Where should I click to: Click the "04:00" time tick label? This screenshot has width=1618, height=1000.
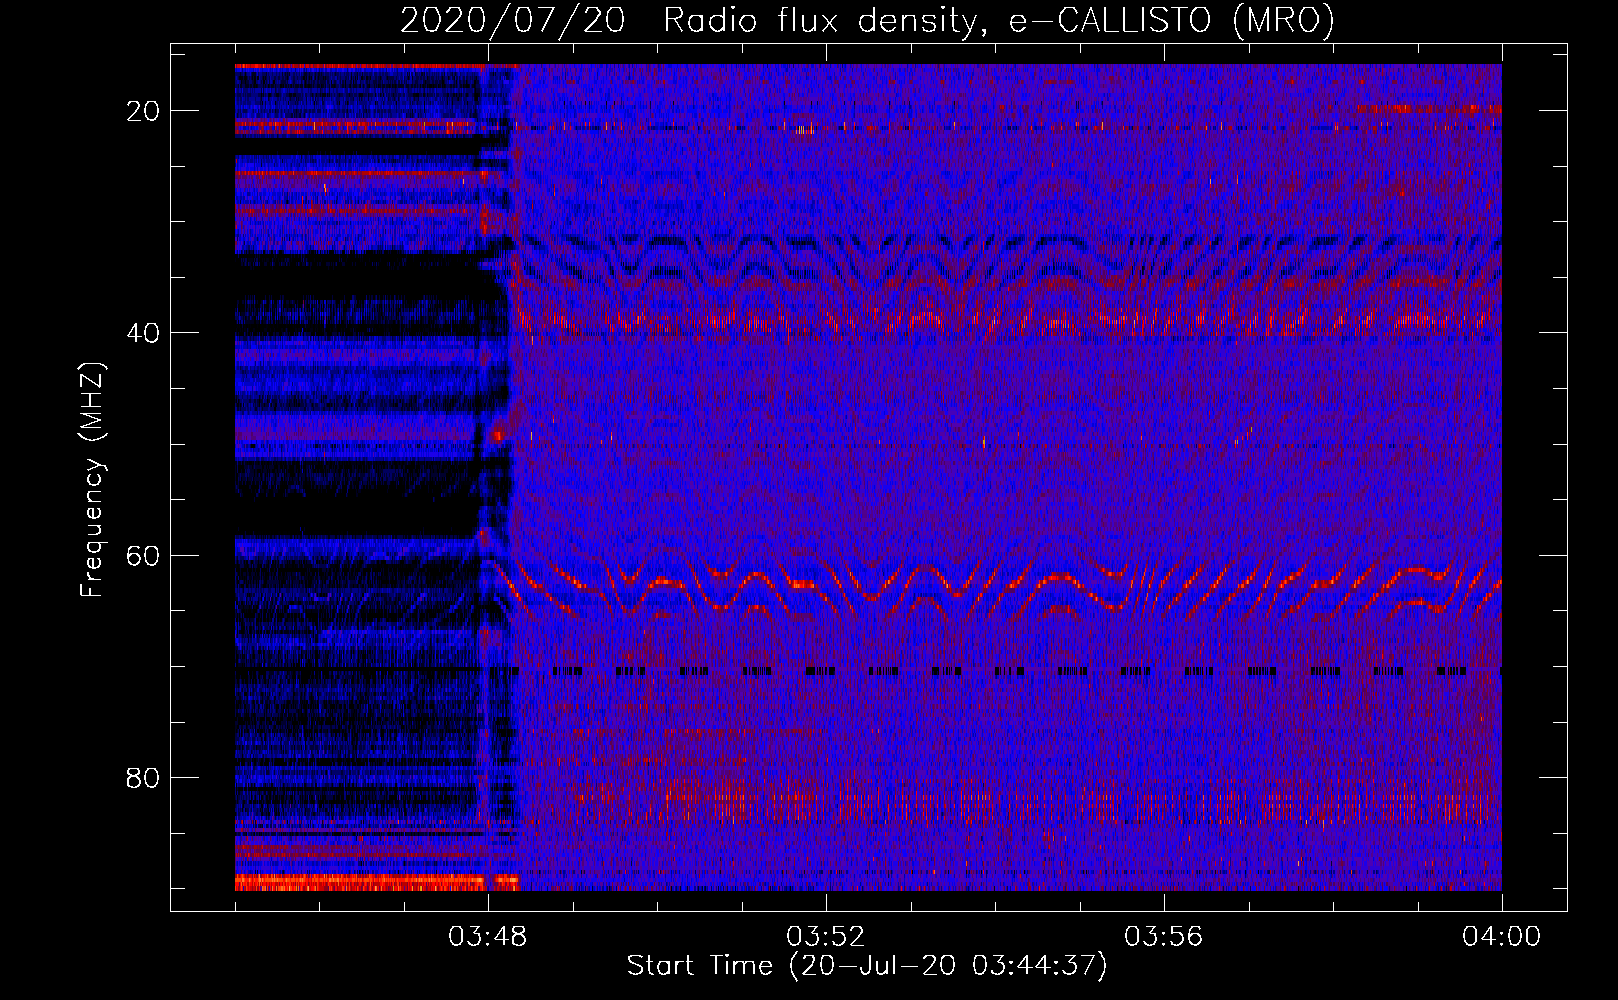(x=1502, y=937)
